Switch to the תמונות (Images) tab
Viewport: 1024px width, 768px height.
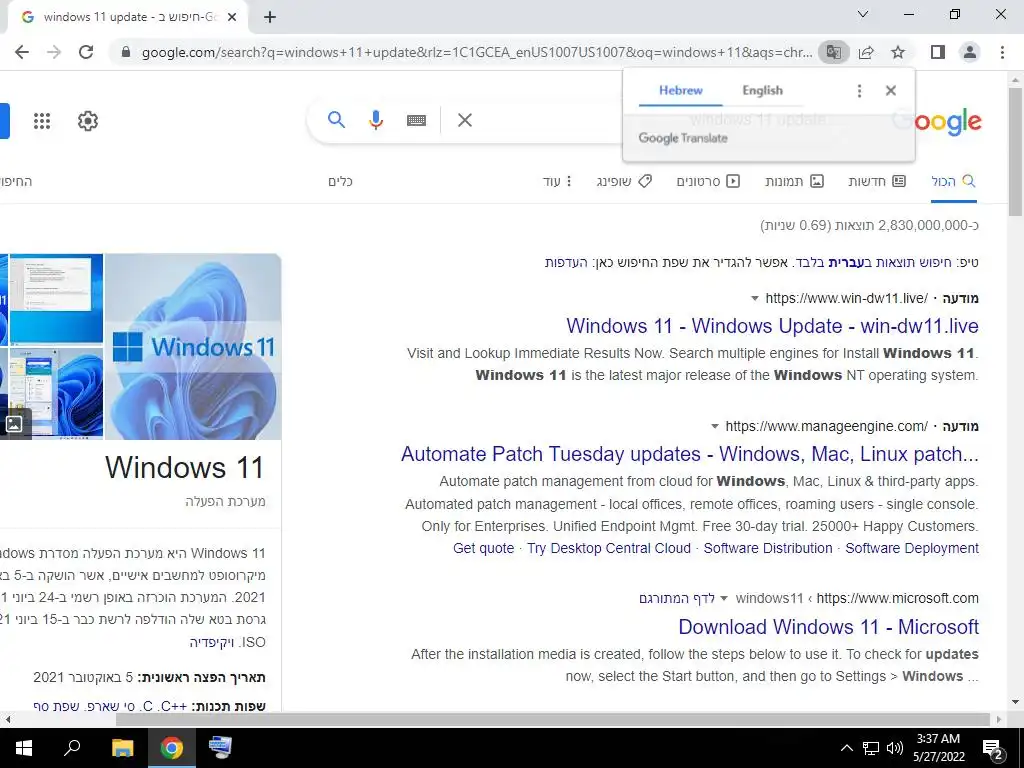click(x=794, y=181)
